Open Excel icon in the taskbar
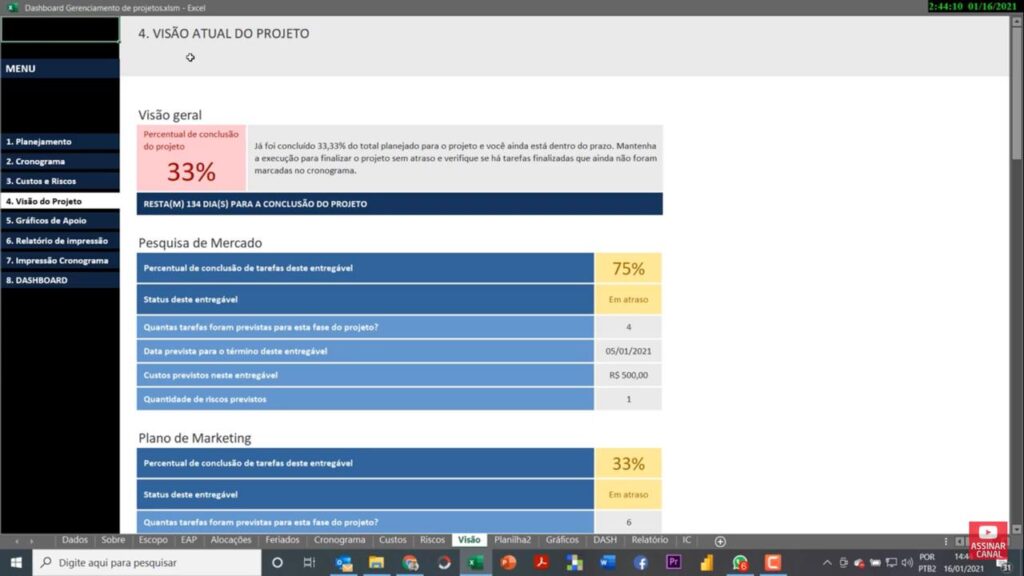 coord(474,561)
